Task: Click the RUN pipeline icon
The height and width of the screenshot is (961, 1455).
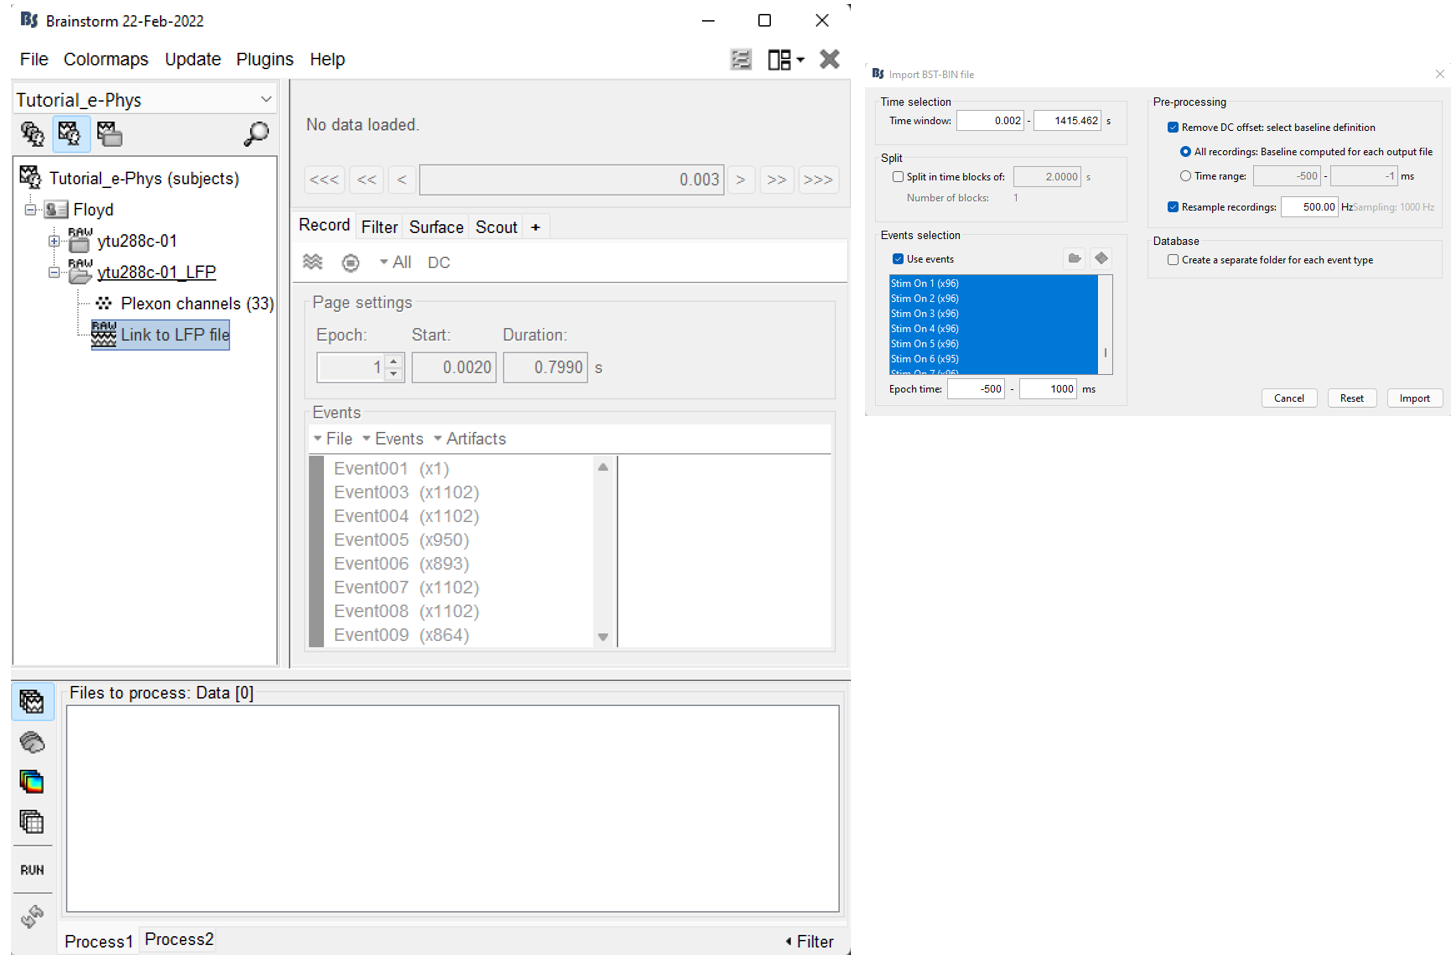Action: point(32,870)
